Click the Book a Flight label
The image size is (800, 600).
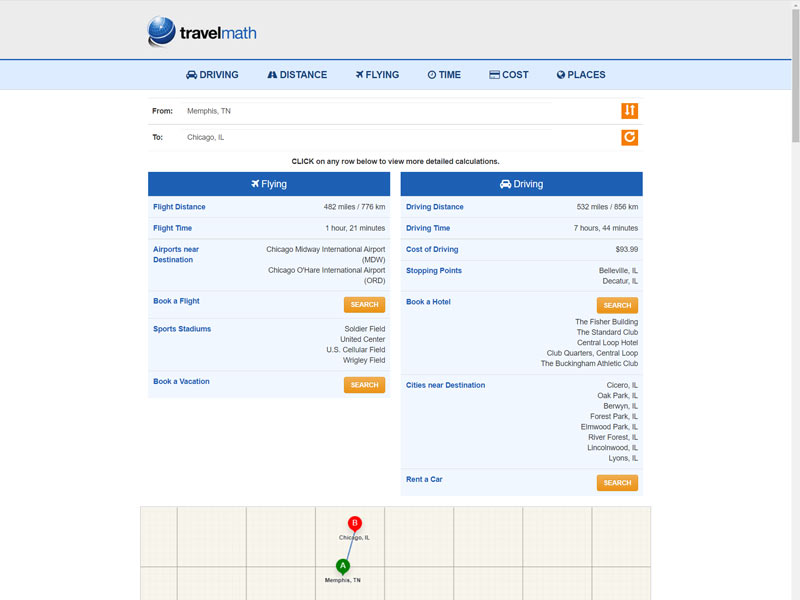tap(176, 301)
